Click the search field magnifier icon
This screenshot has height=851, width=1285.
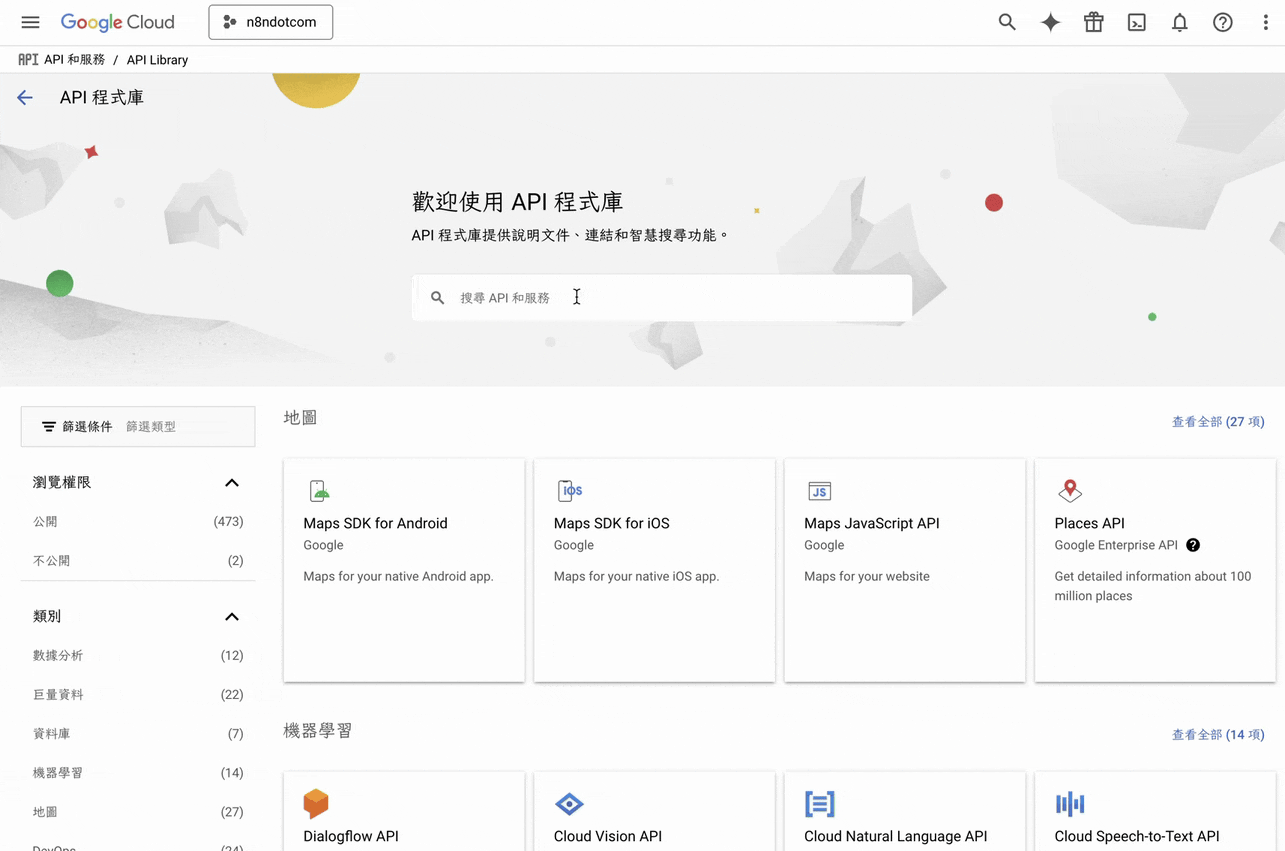click(x=438, y=297)
